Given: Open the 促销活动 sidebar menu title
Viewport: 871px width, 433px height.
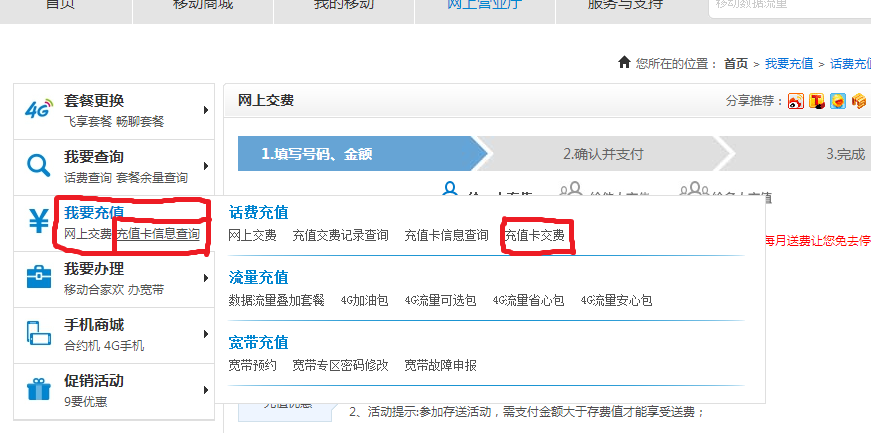Looking at the screenshot, I should [x=94, y=381].
